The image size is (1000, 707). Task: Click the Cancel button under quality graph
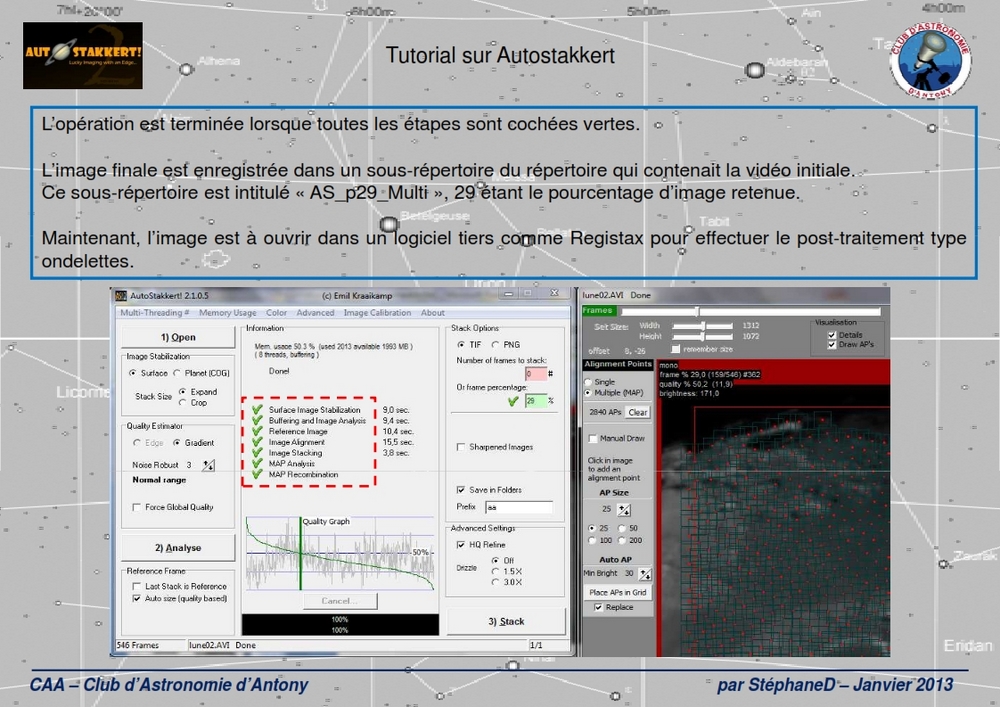(x=340, y=601)
